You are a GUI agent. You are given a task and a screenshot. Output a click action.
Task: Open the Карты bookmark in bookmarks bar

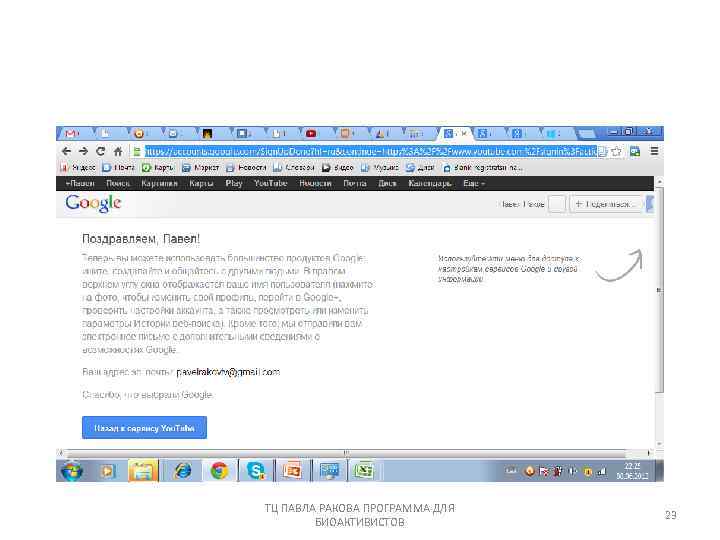coord(158,168)
